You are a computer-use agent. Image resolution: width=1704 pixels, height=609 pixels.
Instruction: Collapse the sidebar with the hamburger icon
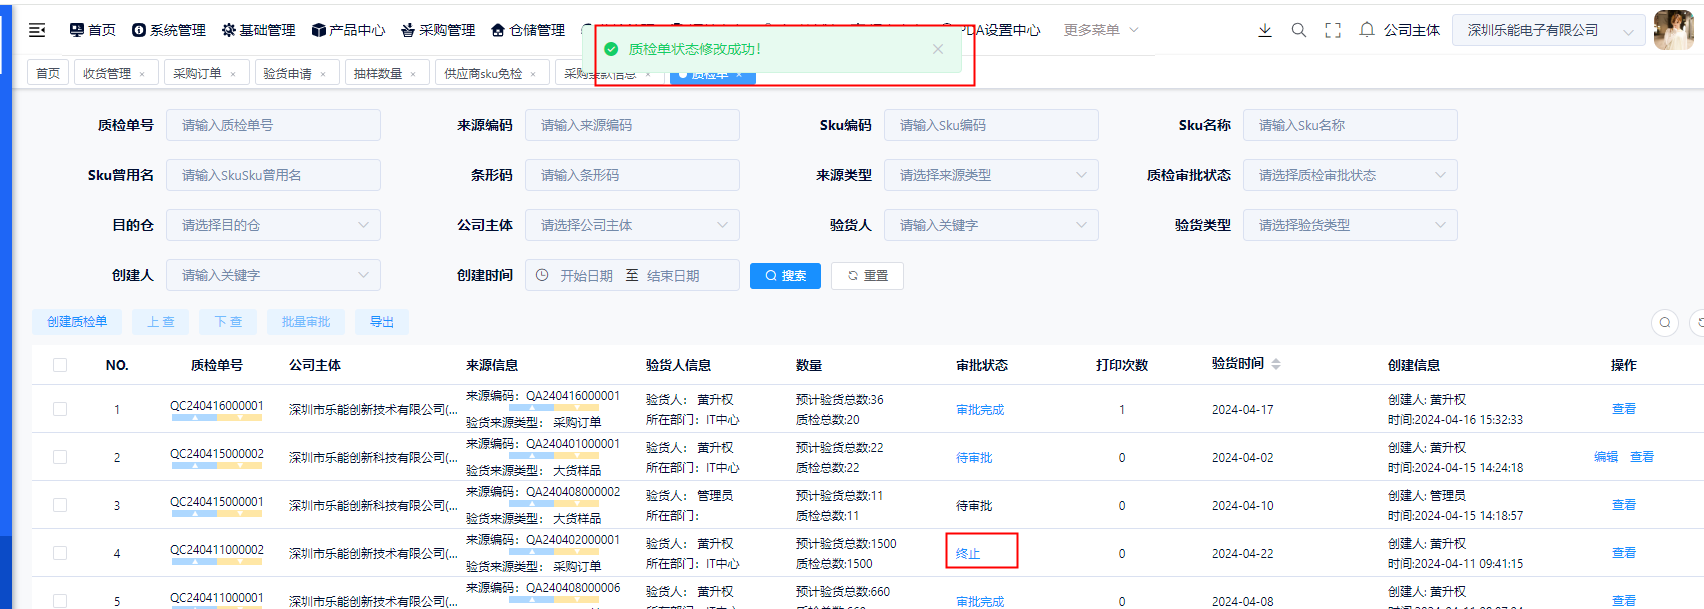click(x=37, y=30)
